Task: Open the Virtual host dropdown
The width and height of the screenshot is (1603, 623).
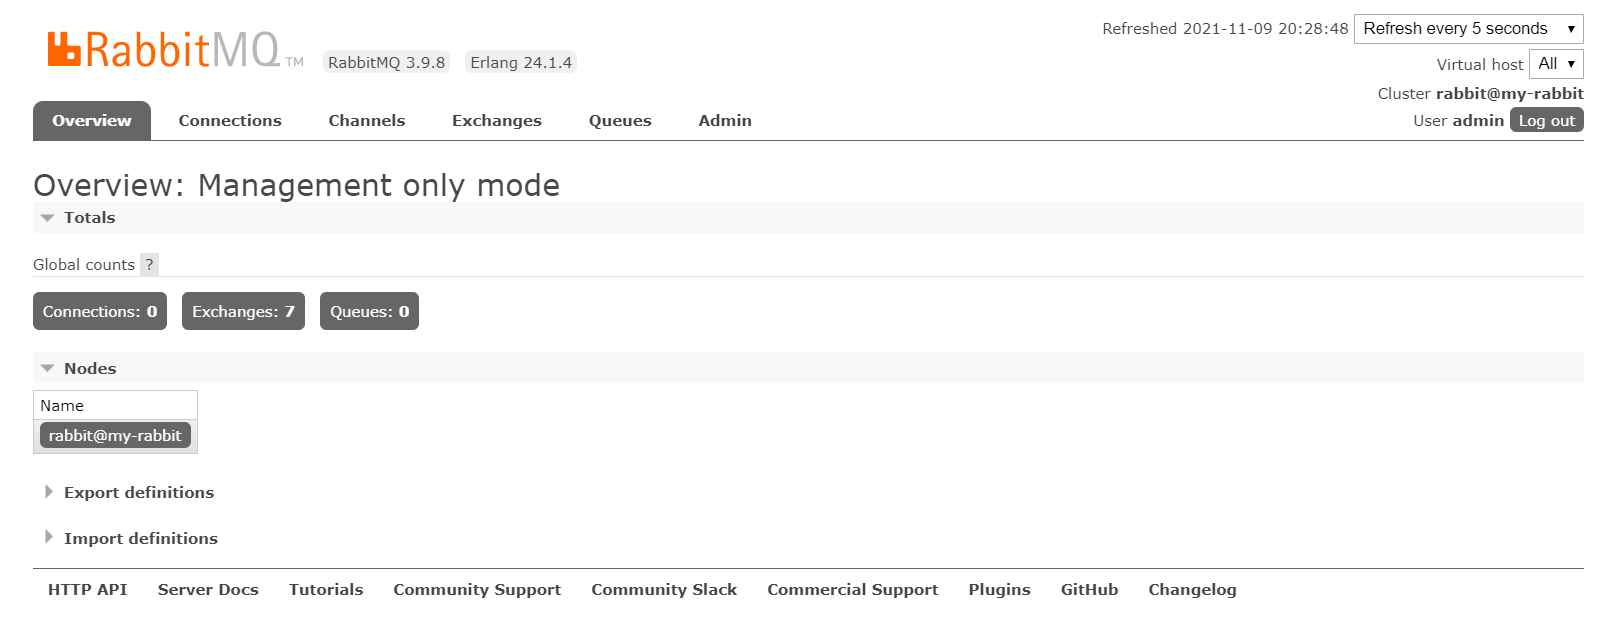Action: click(x=1556, y=64)
